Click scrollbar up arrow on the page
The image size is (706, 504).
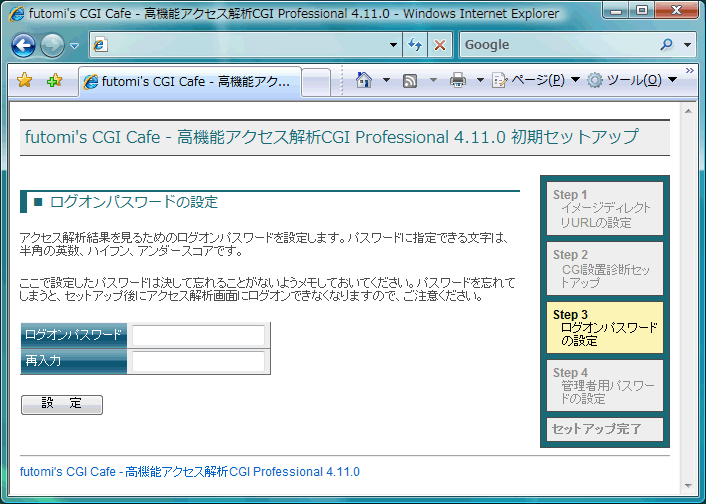click(x=688, y=111)
